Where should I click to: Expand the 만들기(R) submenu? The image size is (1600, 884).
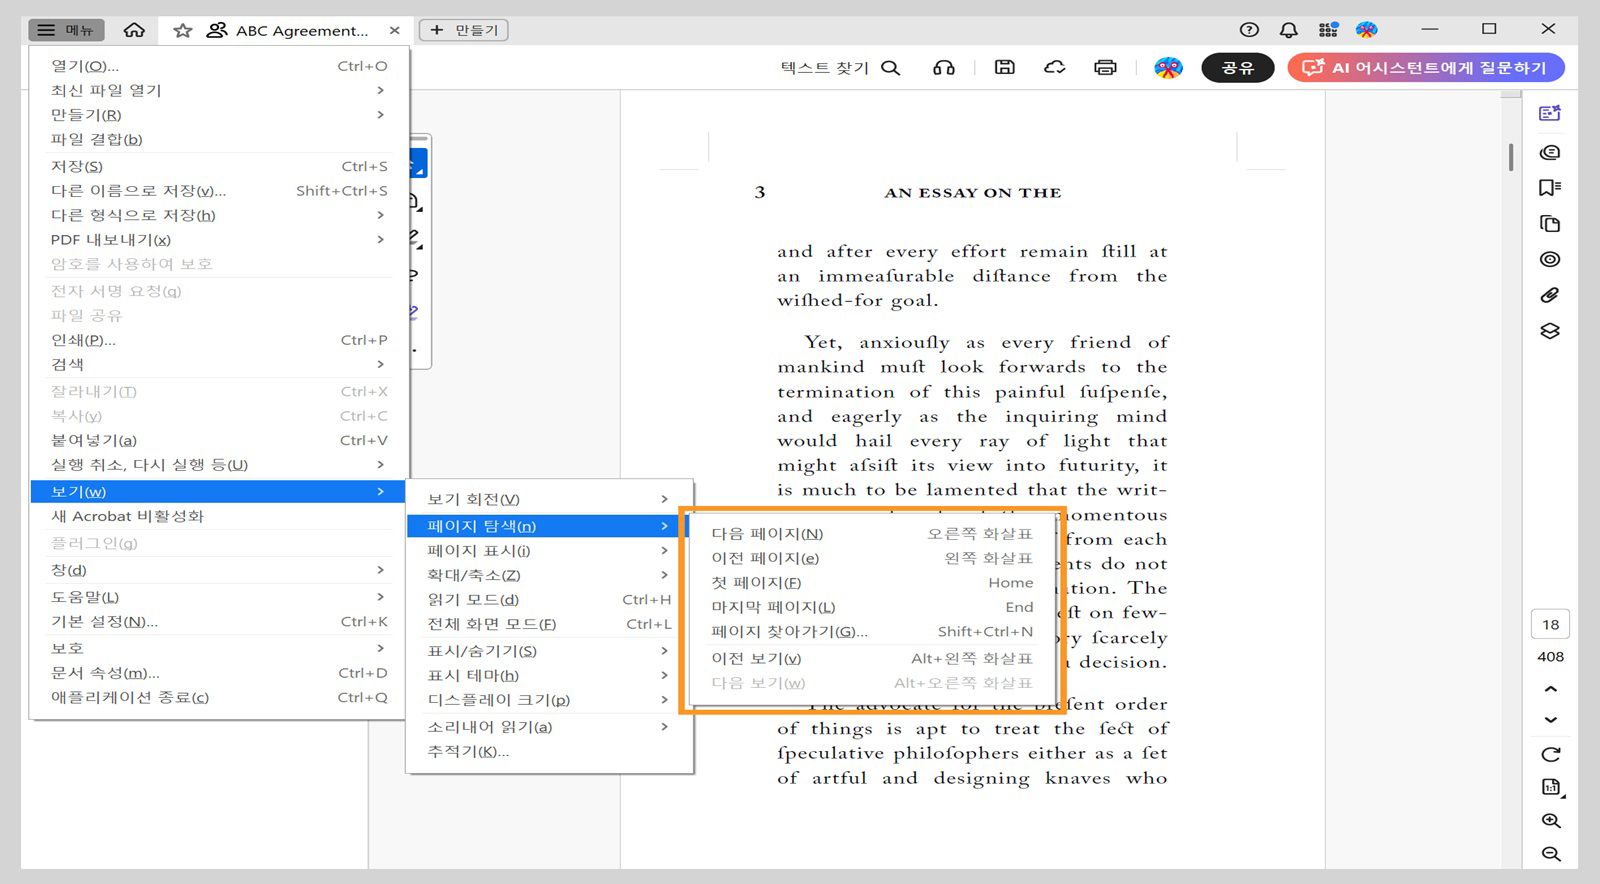click(x=219, y=115)
